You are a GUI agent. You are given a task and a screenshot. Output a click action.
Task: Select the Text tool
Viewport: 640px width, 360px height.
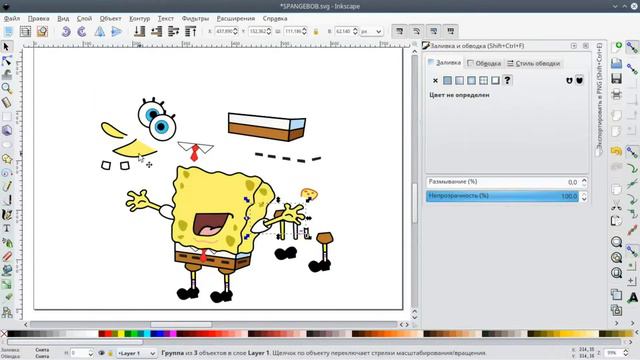click(6, 228)
